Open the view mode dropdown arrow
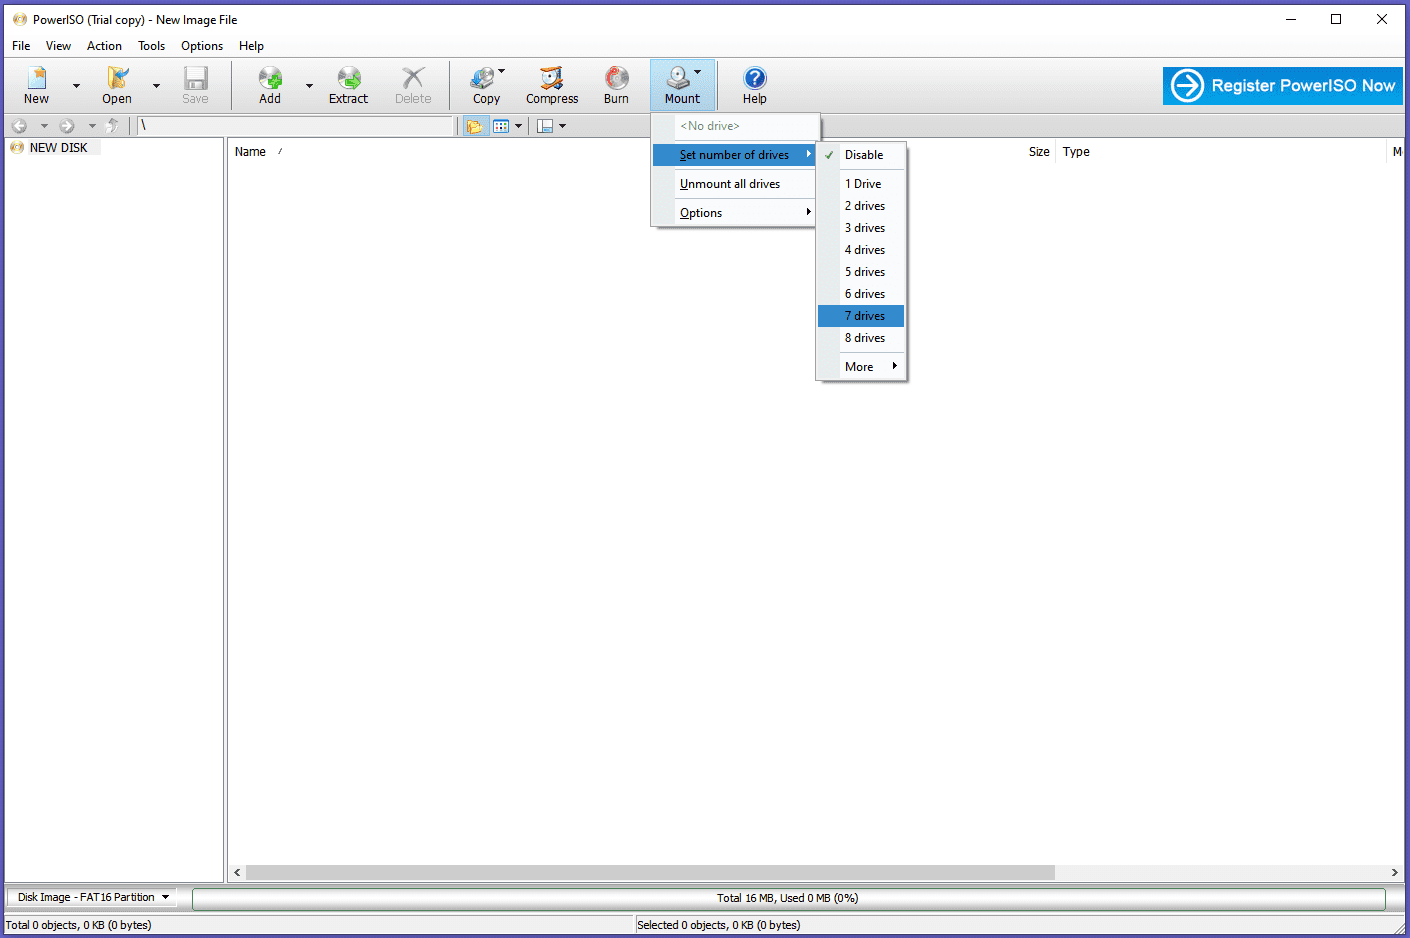The height and width of the screenshot is (938, 1410). click(x=518, y=126)
